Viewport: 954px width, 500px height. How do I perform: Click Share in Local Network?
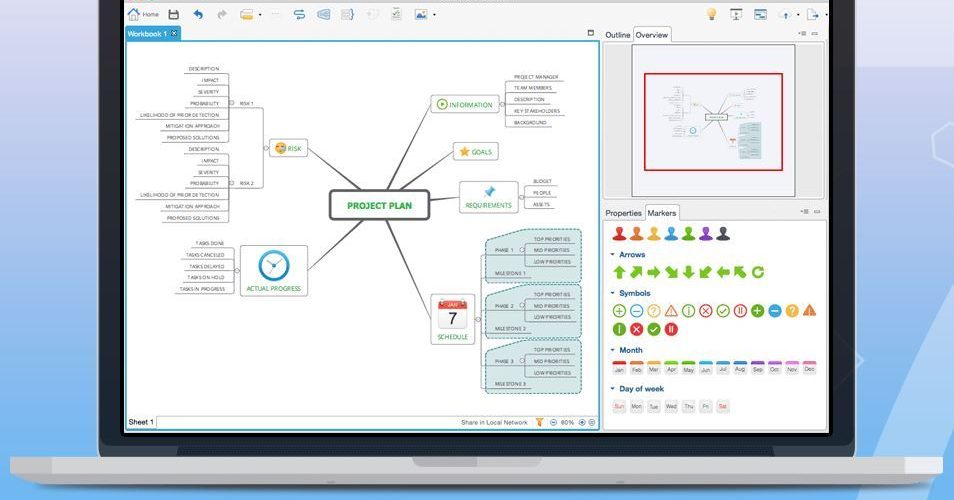click(494, 422)
